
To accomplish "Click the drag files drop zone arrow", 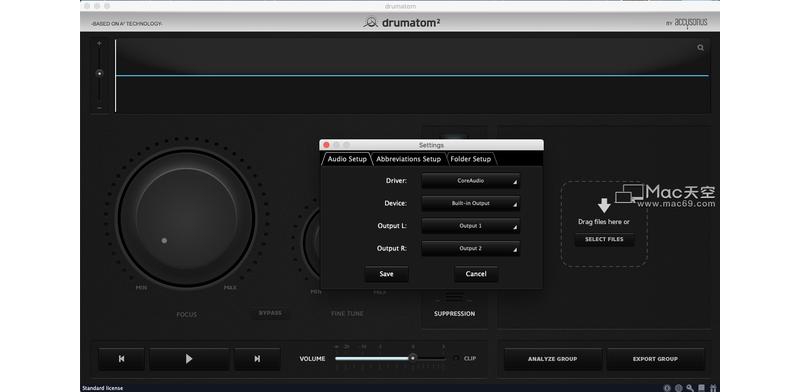I will [x=604, y=206].
